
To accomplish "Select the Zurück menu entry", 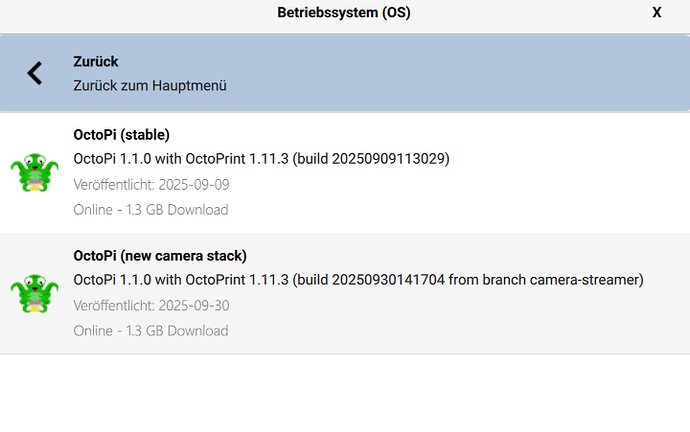I will tap(96, 62).
